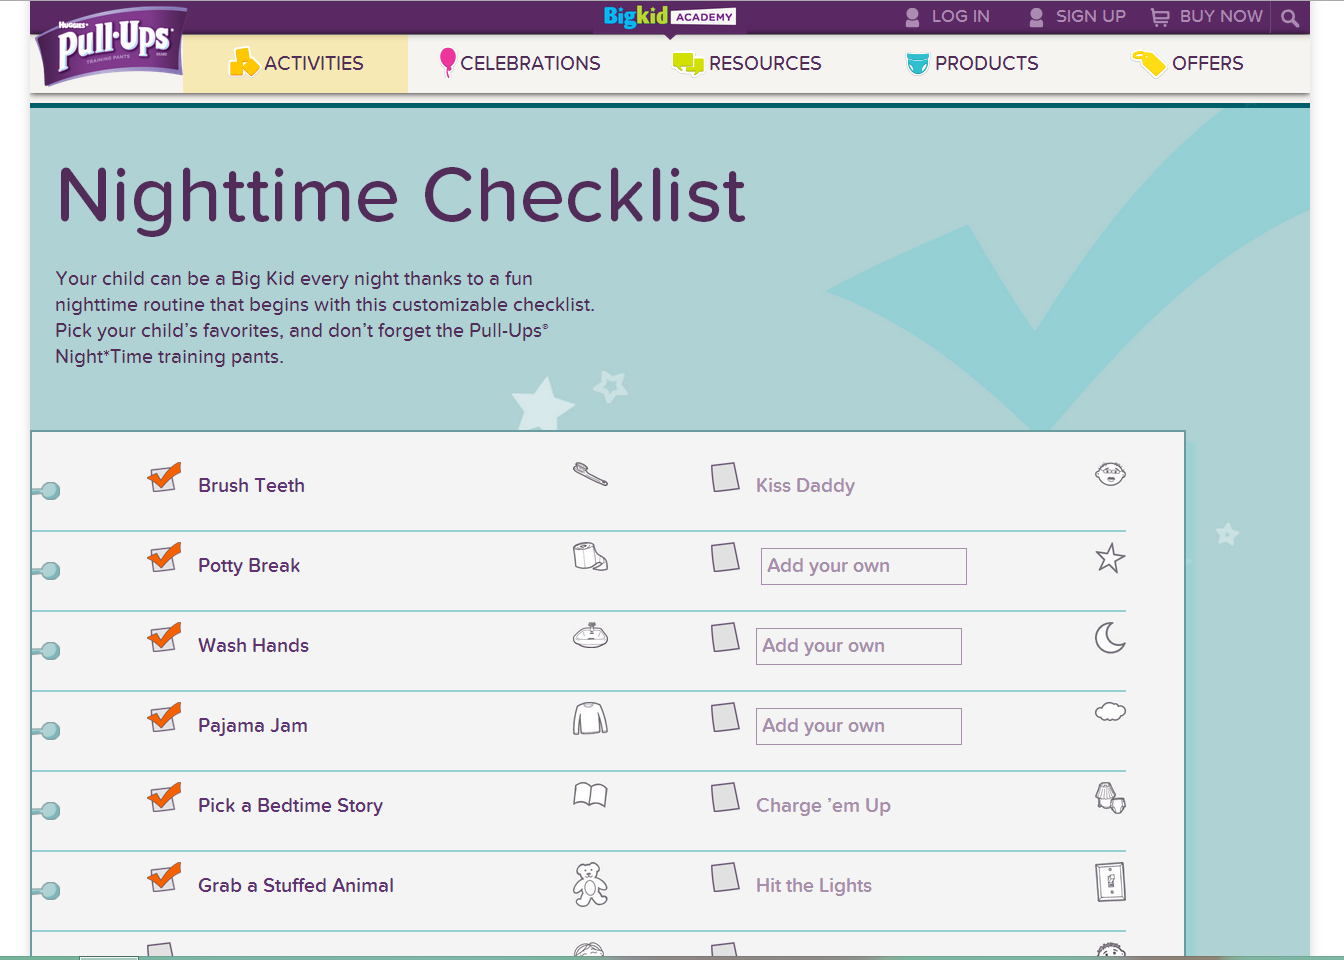The image size is (1344, 960).
Task: Click the pajama shirt icon
Action: coord(590,718)
